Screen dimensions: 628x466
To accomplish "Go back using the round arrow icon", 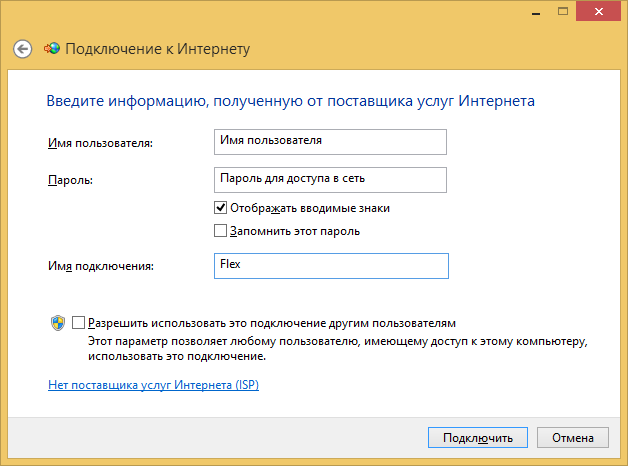I will 22,49.
